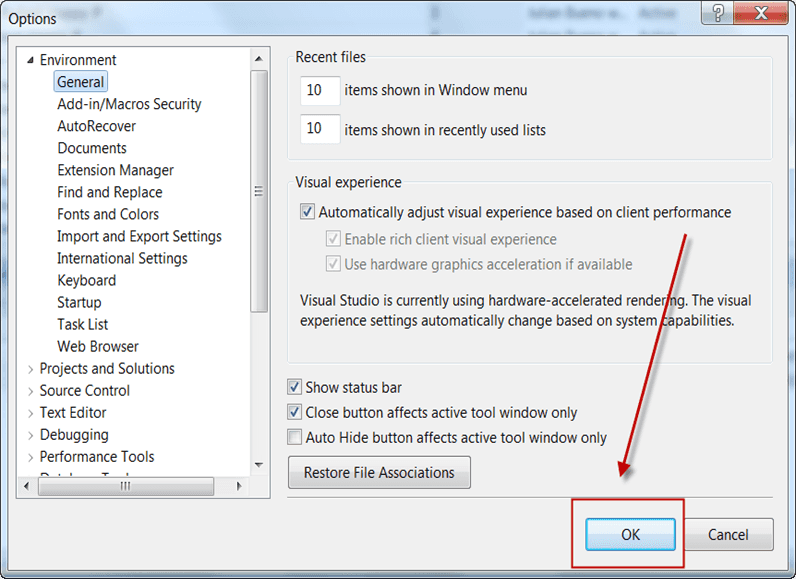796x579 pixels.
Task: Select Fonts and Colors page
Action: tap(108, 214)
